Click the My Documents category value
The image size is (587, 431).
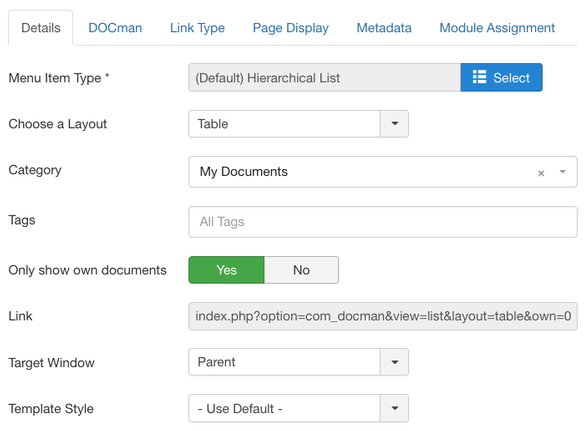pyautogui.click(x=244, y=172)
